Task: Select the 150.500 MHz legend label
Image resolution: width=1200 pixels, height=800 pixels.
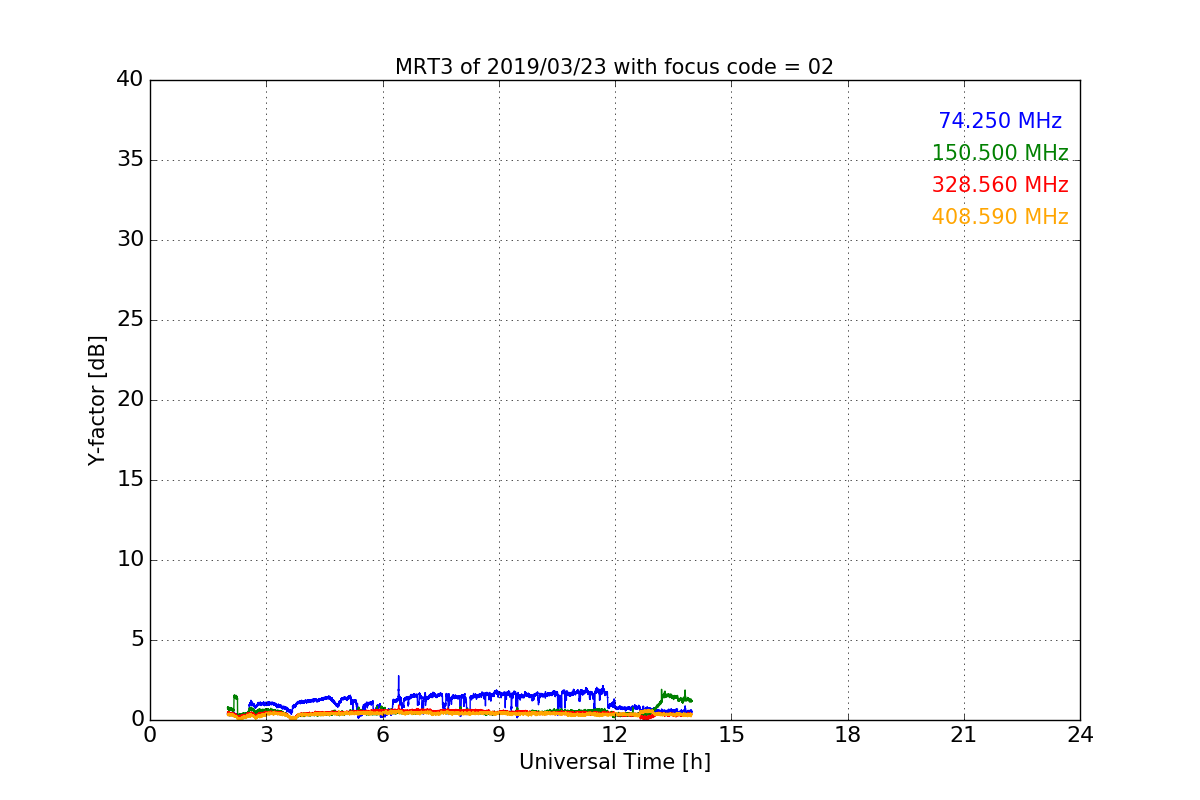Action: (x=1000, y=153)
